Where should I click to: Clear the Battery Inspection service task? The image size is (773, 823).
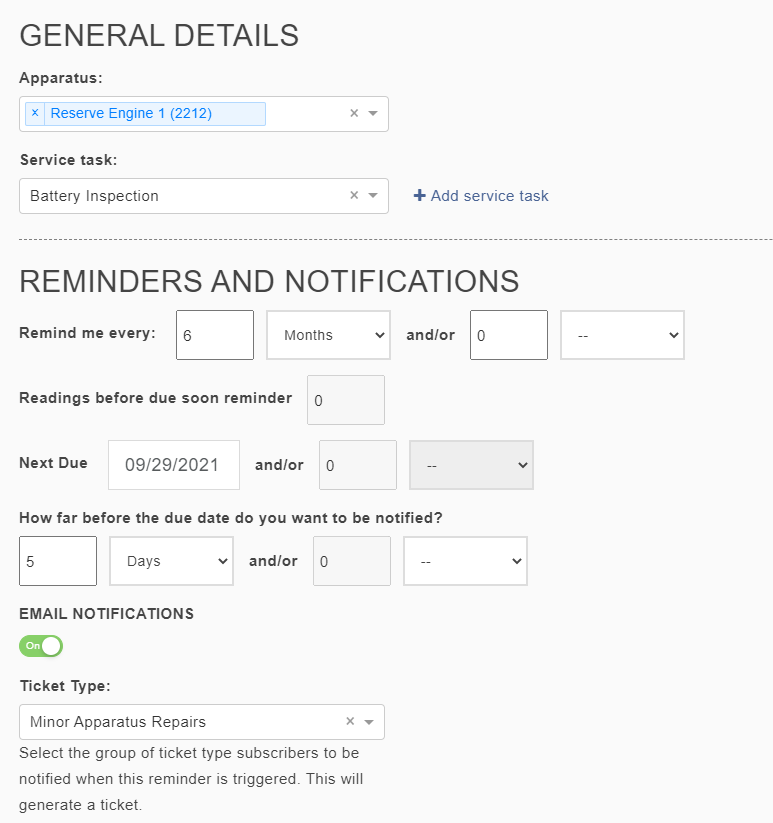353,195
